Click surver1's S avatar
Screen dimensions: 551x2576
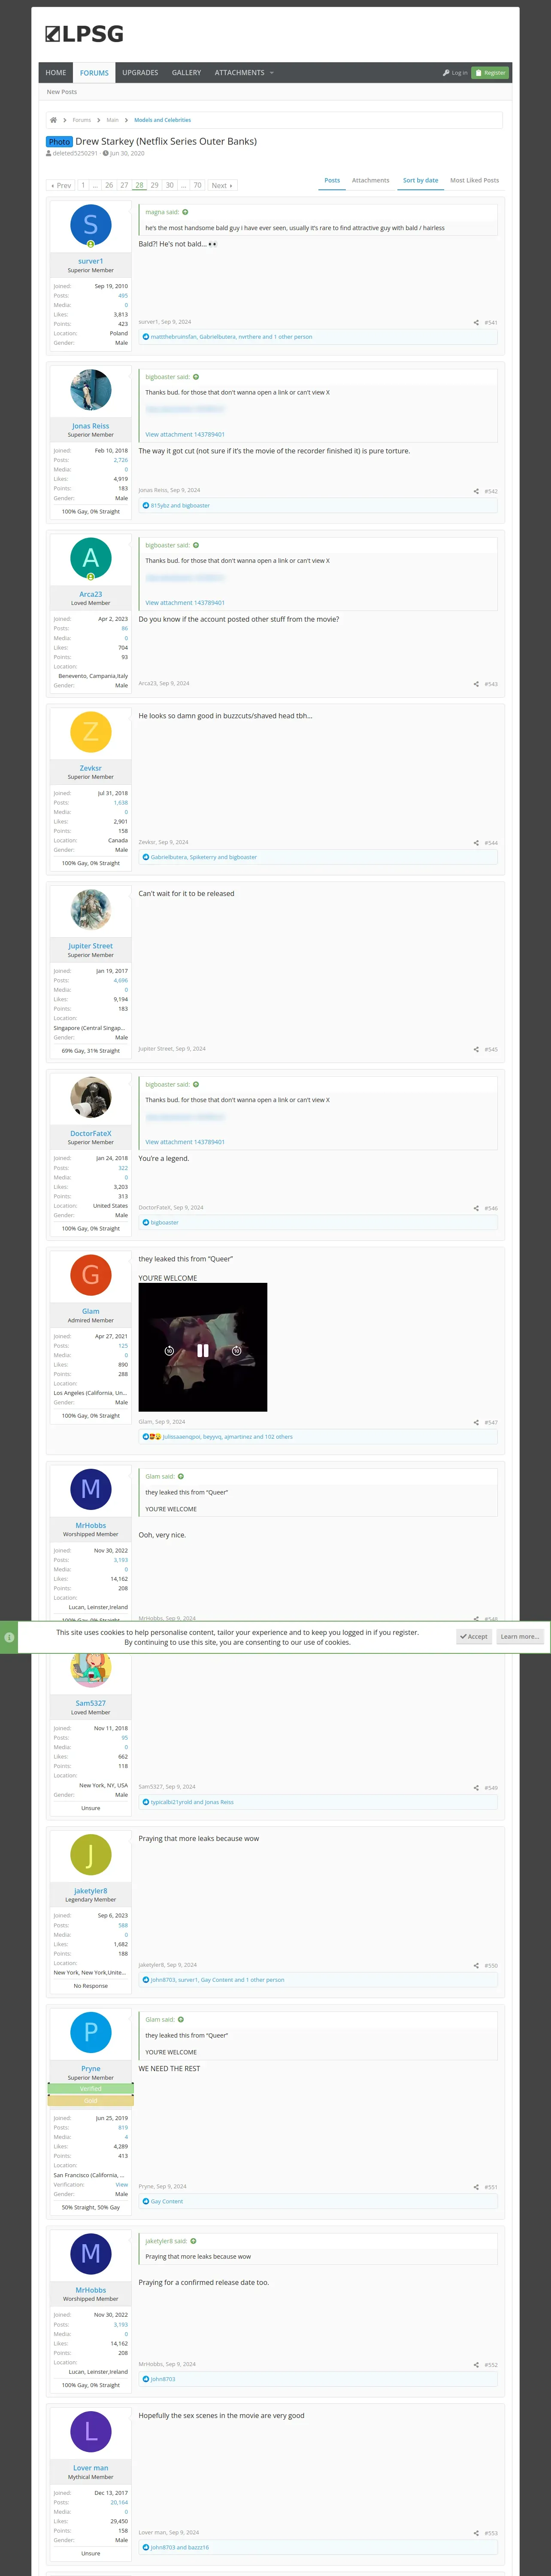coord(91,225)
